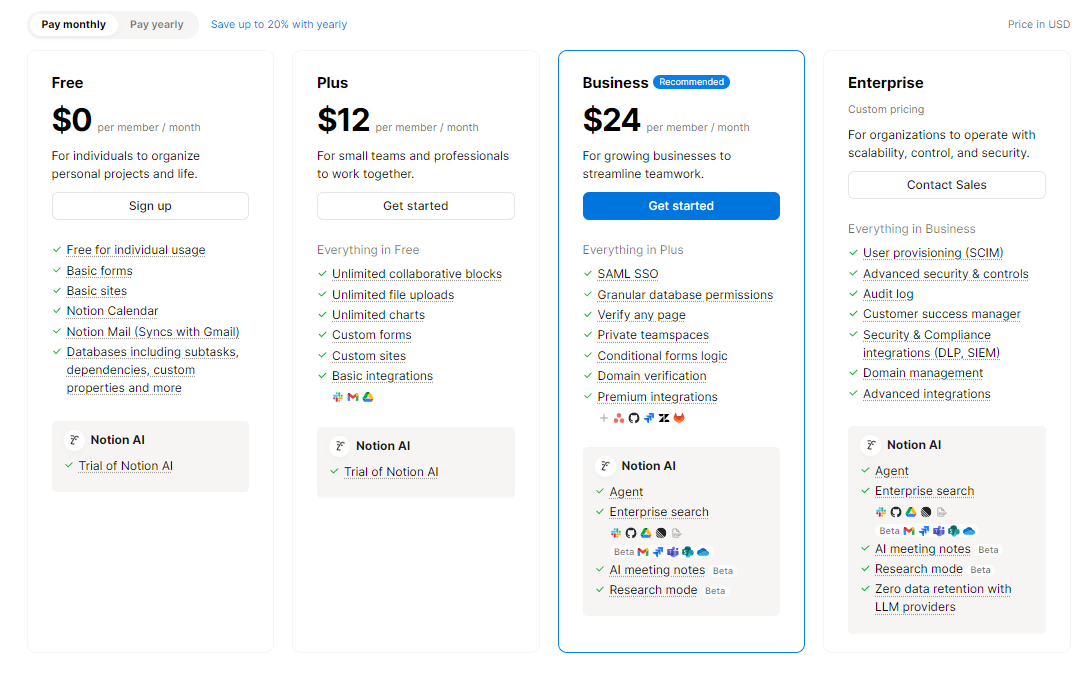The image size is (1089, 691).
Task: Click the Basic forms feature
Action: coord(99,271)
